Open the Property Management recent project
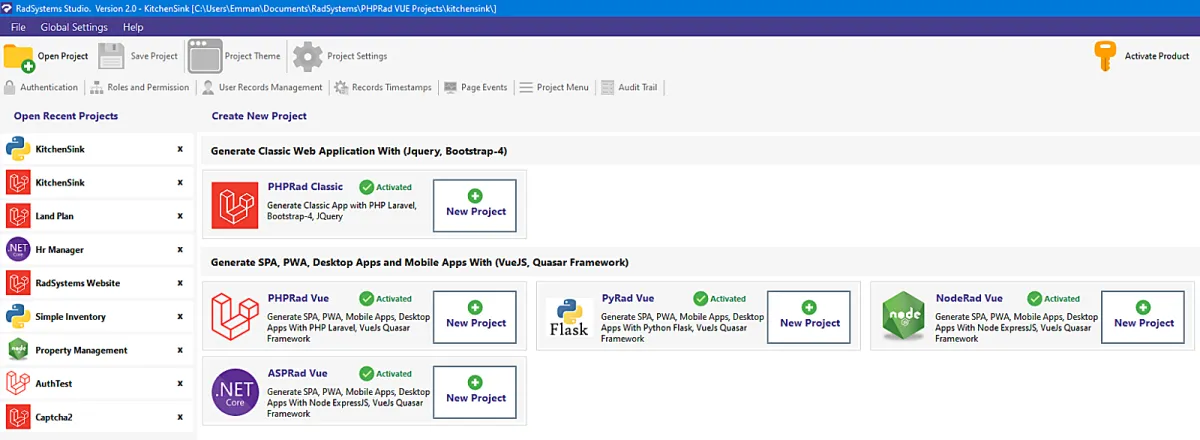 point(80,351)
